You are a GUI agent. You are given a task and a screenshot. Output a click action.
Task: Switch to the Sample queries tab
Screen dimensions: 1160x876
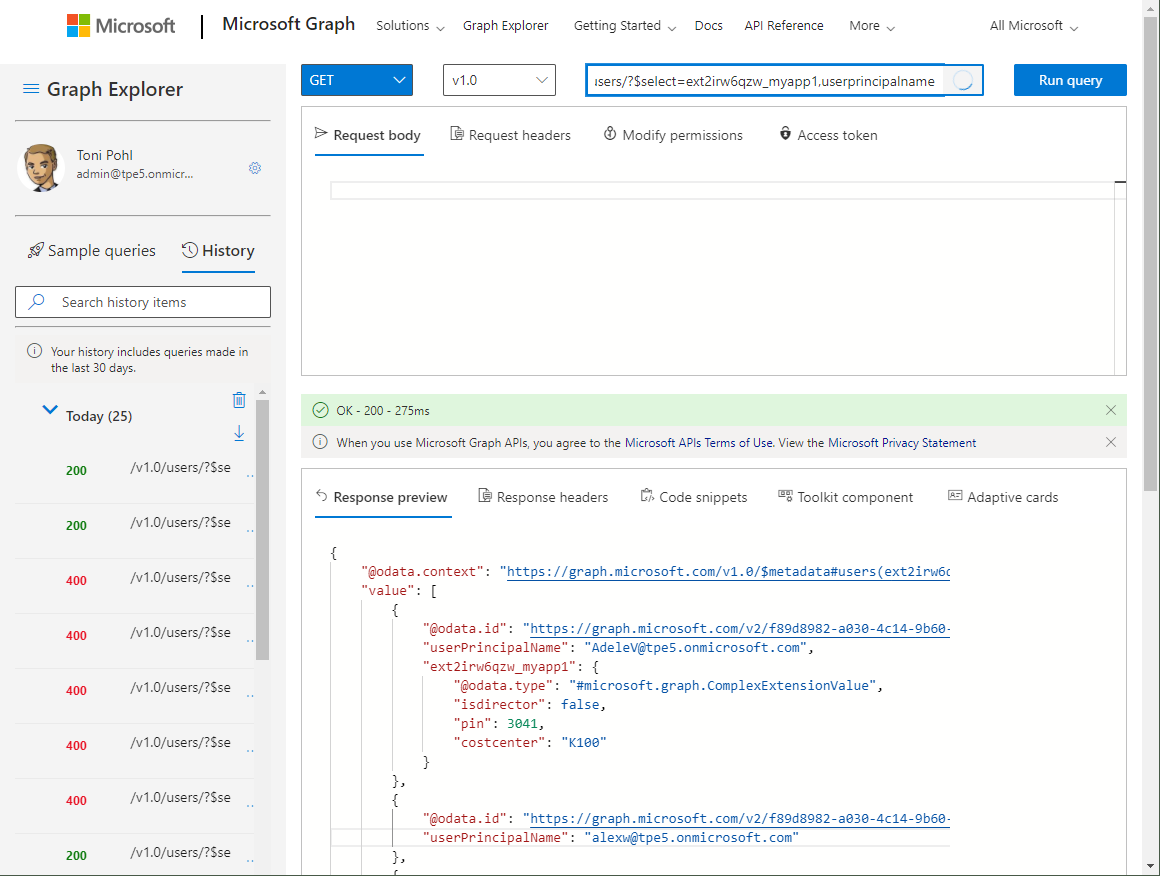[x=92, y=251]
